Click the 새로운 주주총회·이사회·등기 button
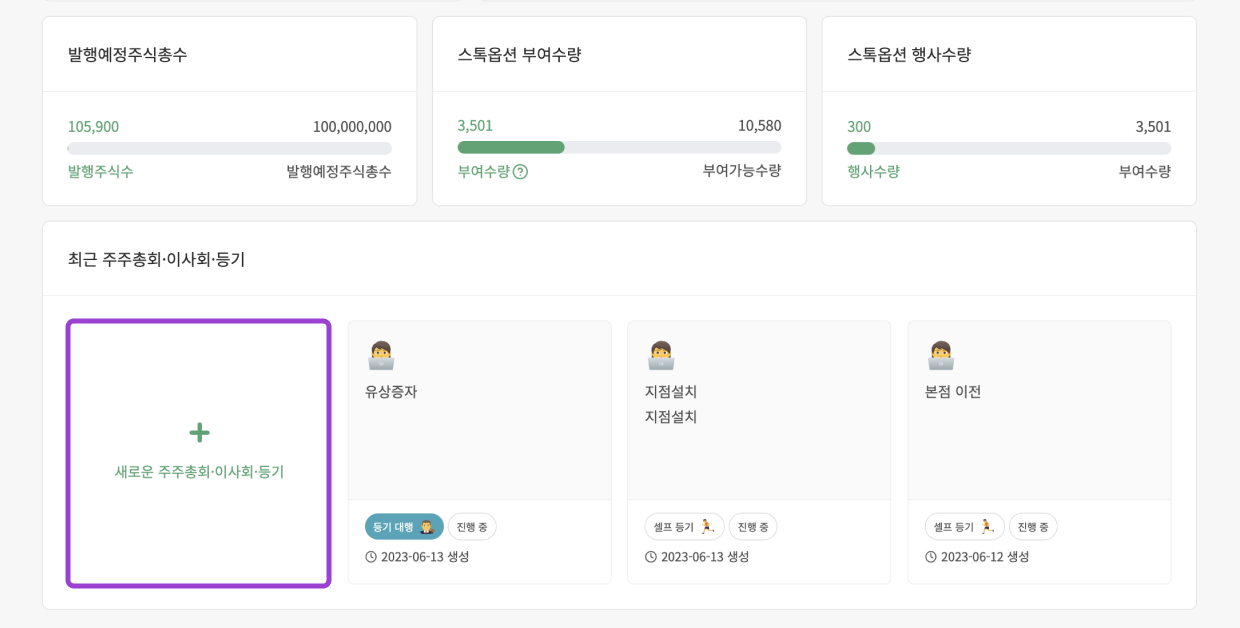This screenshot has height=628, width=1240. (199, 452)
